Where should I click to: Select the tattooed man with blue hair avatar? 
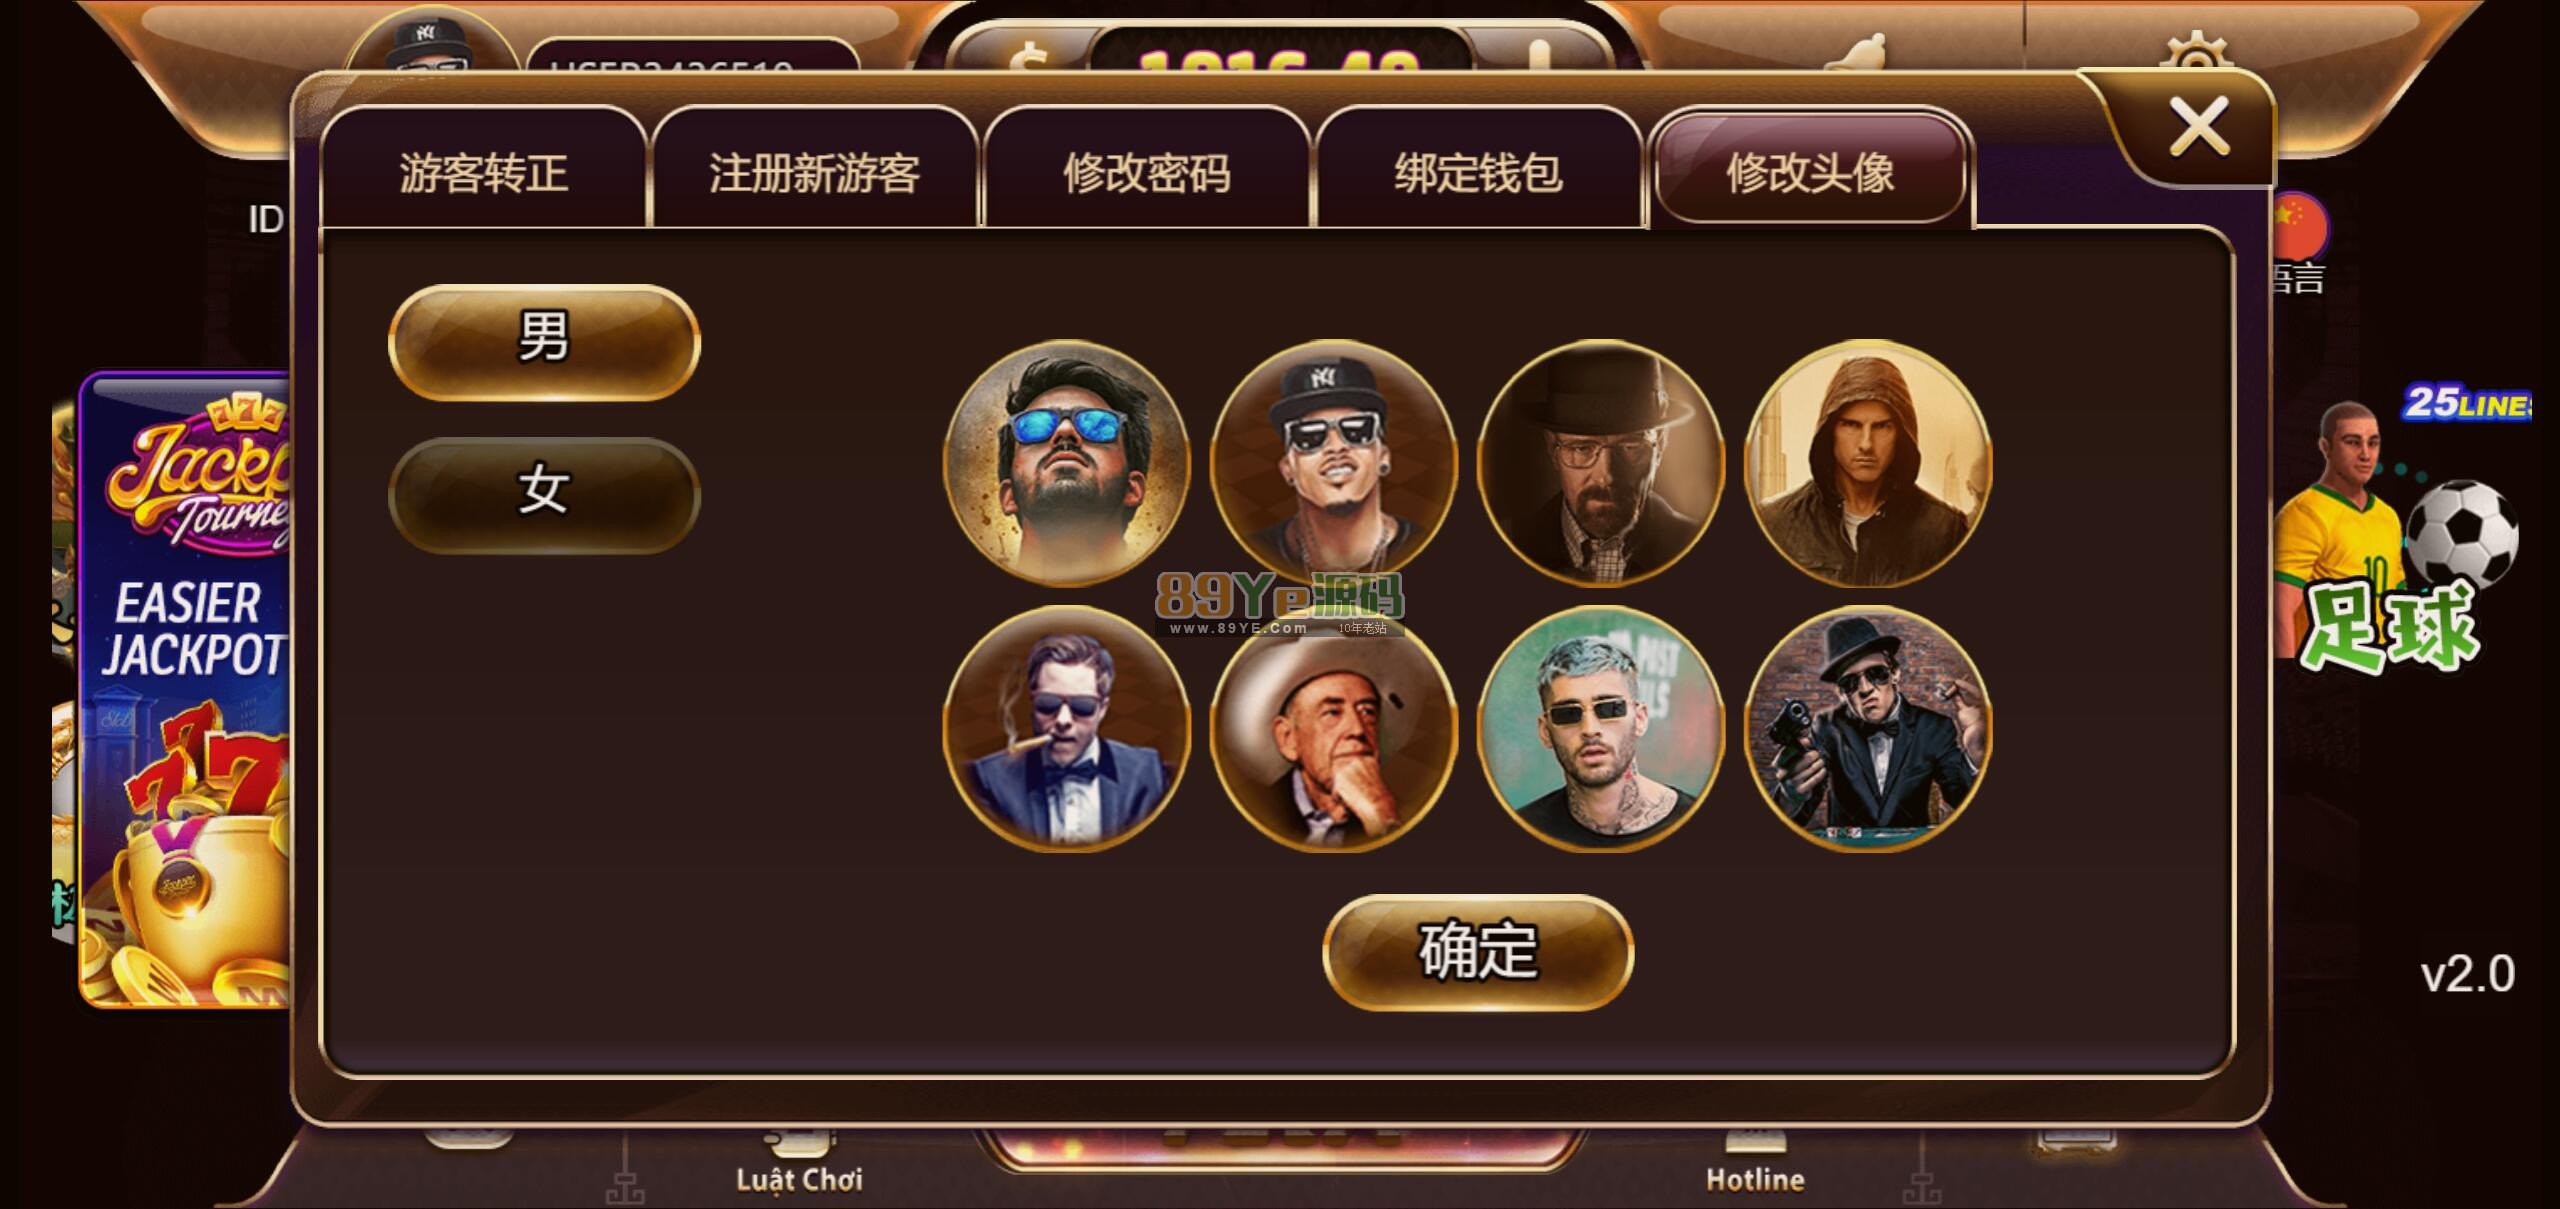tap(1601, 729)
